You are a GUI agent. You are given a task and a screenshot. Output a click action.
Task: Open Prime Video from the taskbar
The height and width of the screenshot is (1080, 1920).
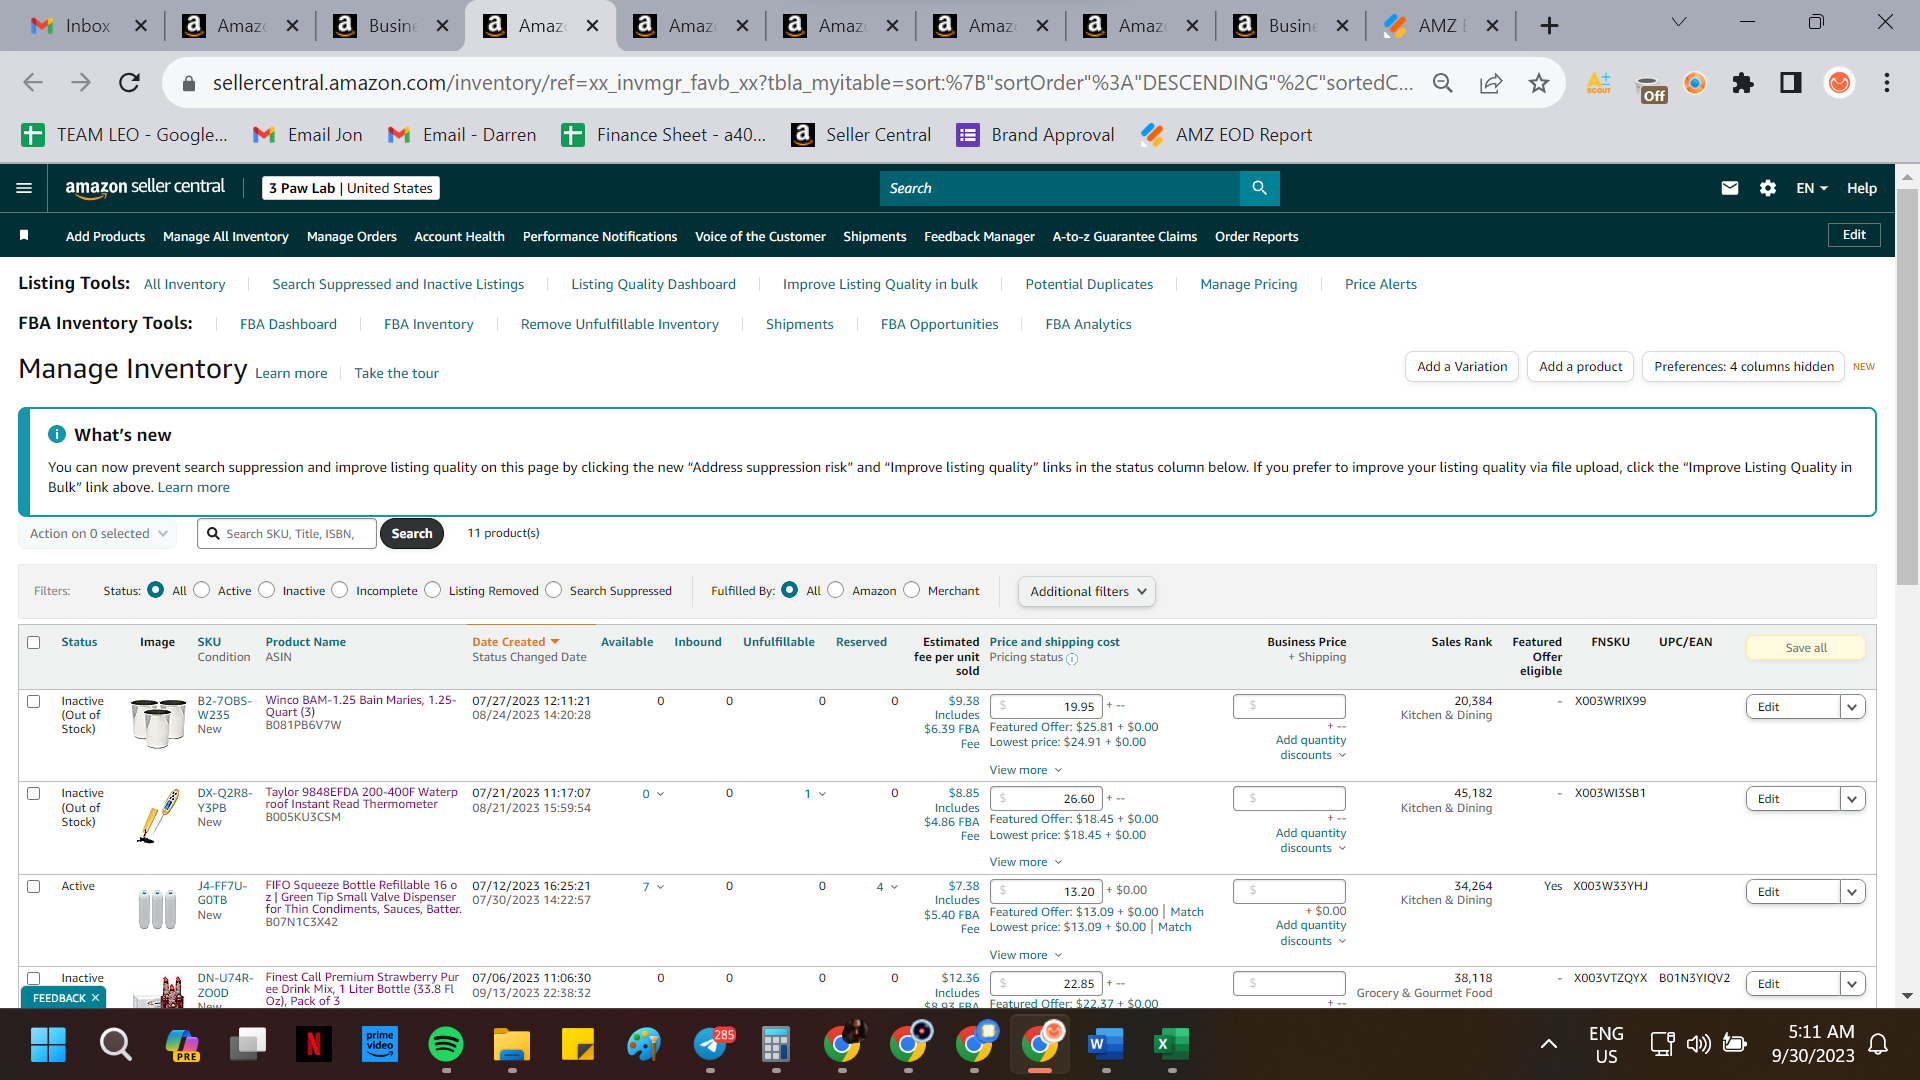pos(379,1044)
